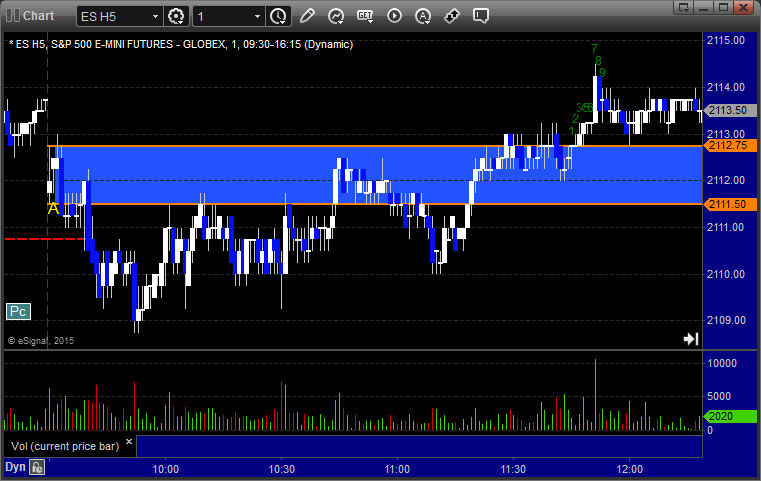
Task: Click the 2111.50 orange price marker
Action: [x=730, y=204]
